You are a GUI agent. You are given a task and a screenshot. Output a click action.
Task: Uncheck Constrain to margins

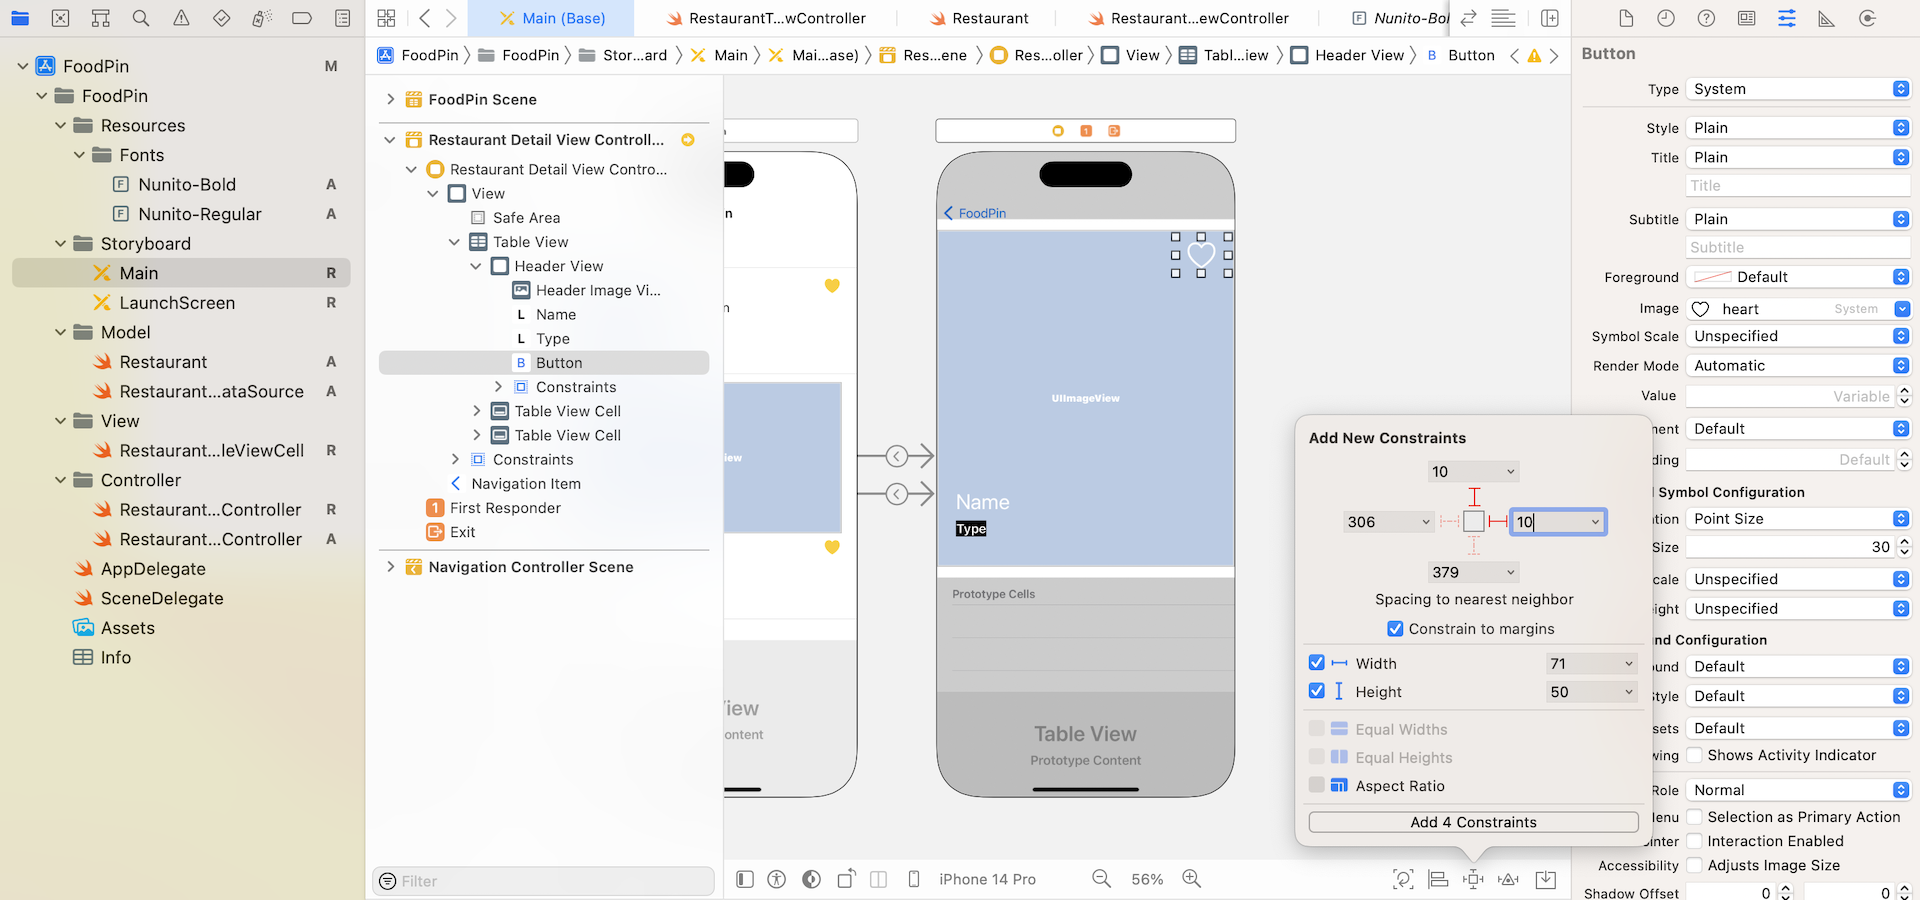click(1396, 629)
